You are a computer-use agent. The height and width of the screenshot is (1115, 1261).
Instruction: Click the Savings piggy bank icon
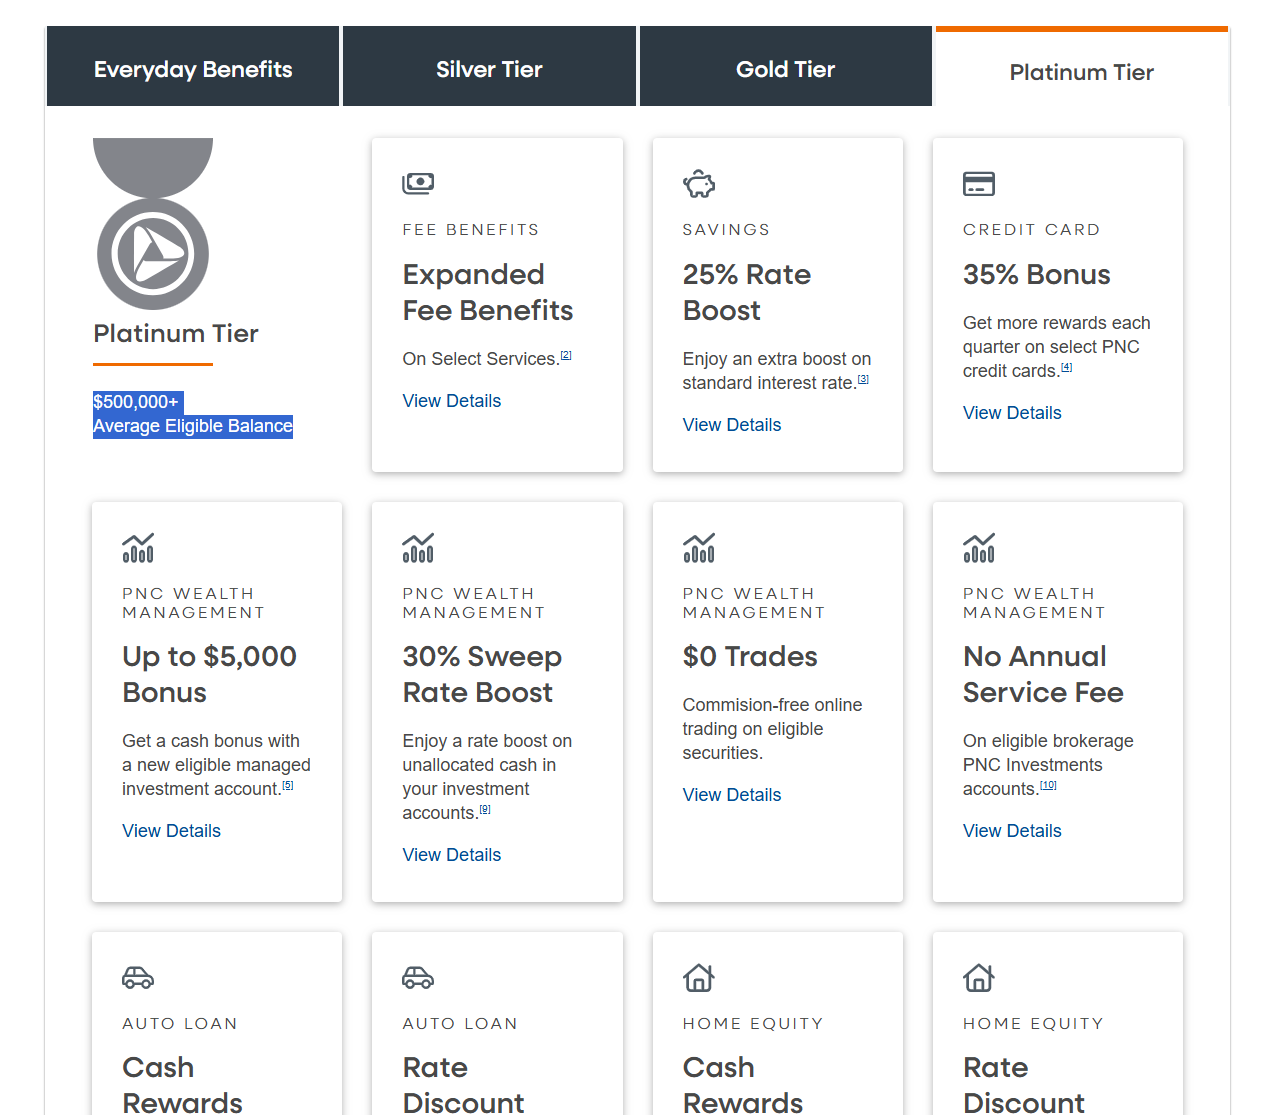699,184
